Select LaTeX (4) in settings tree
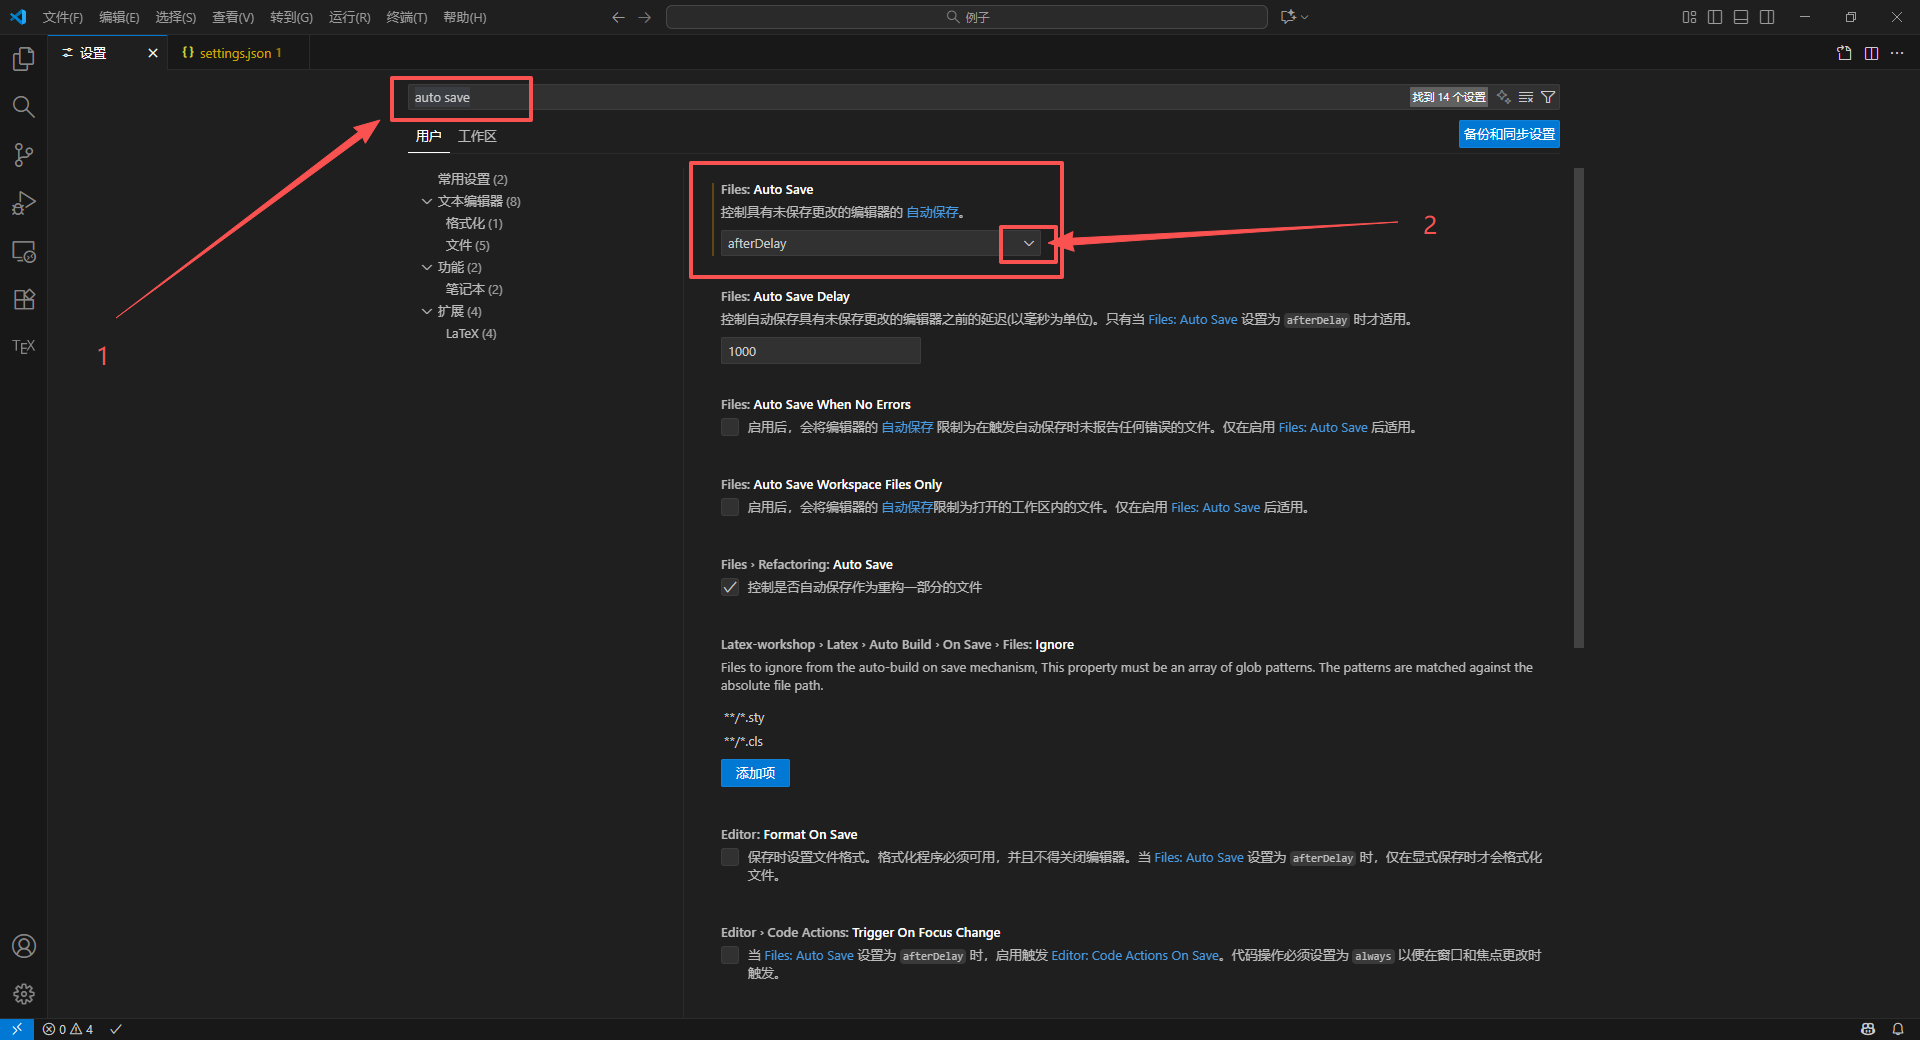 click(471, 333)
